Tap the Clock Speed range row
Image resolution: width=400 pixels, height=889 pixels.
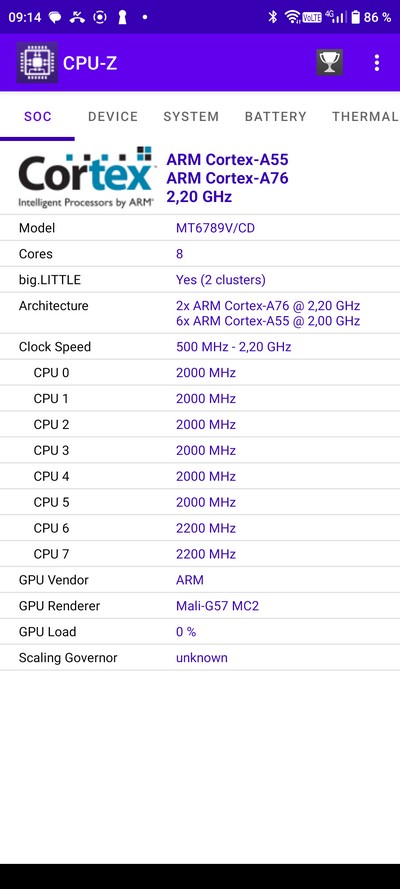click(200, 346)
